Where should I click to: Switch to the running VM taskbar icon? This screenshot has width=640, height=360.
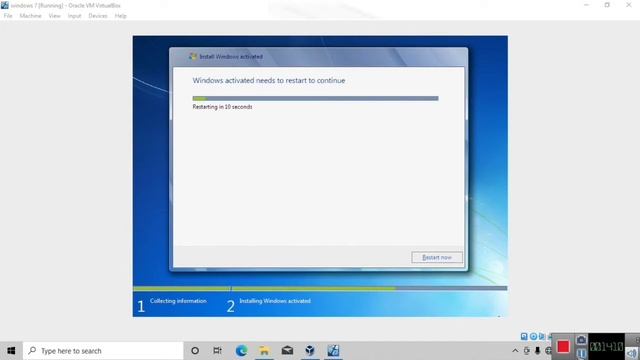(333, 351)
